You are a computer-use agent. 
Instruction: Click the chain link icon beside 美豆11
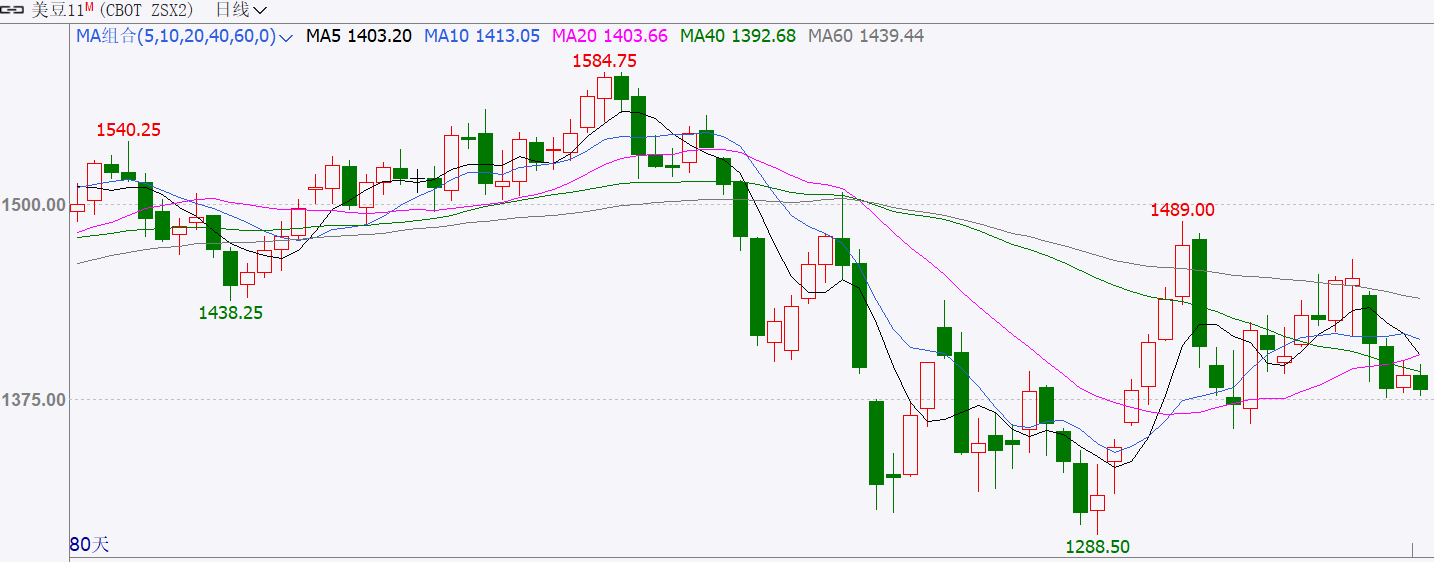coord(14,10)
